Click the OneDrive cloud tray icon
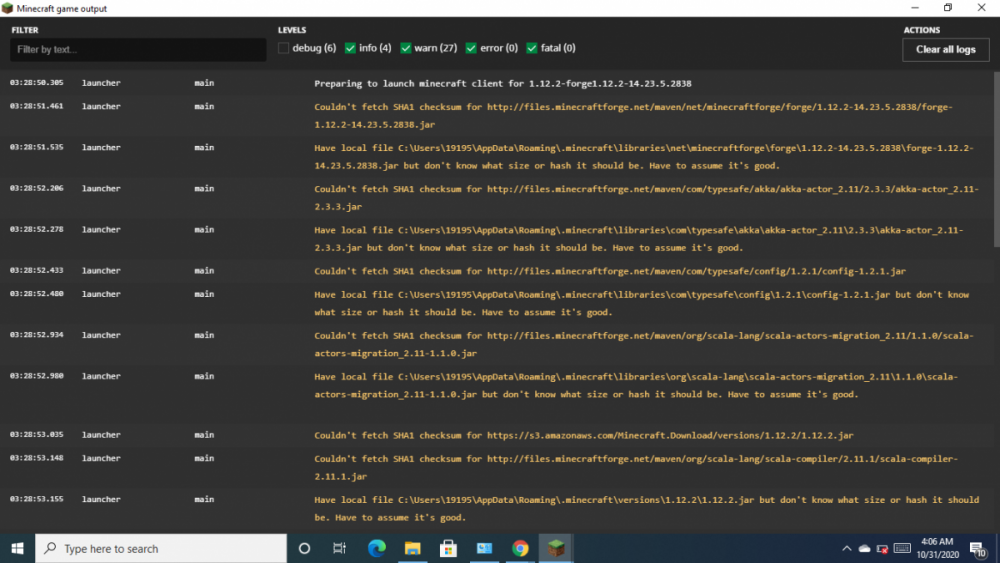1000x563 pixels. (x=865, y=549)
